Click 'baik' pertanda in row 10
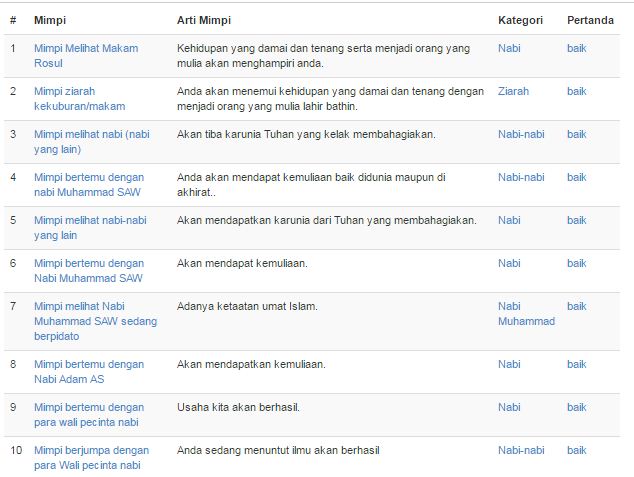Image resolution: width=634 pixels, height=477 pixels. [x=577, y=450]
